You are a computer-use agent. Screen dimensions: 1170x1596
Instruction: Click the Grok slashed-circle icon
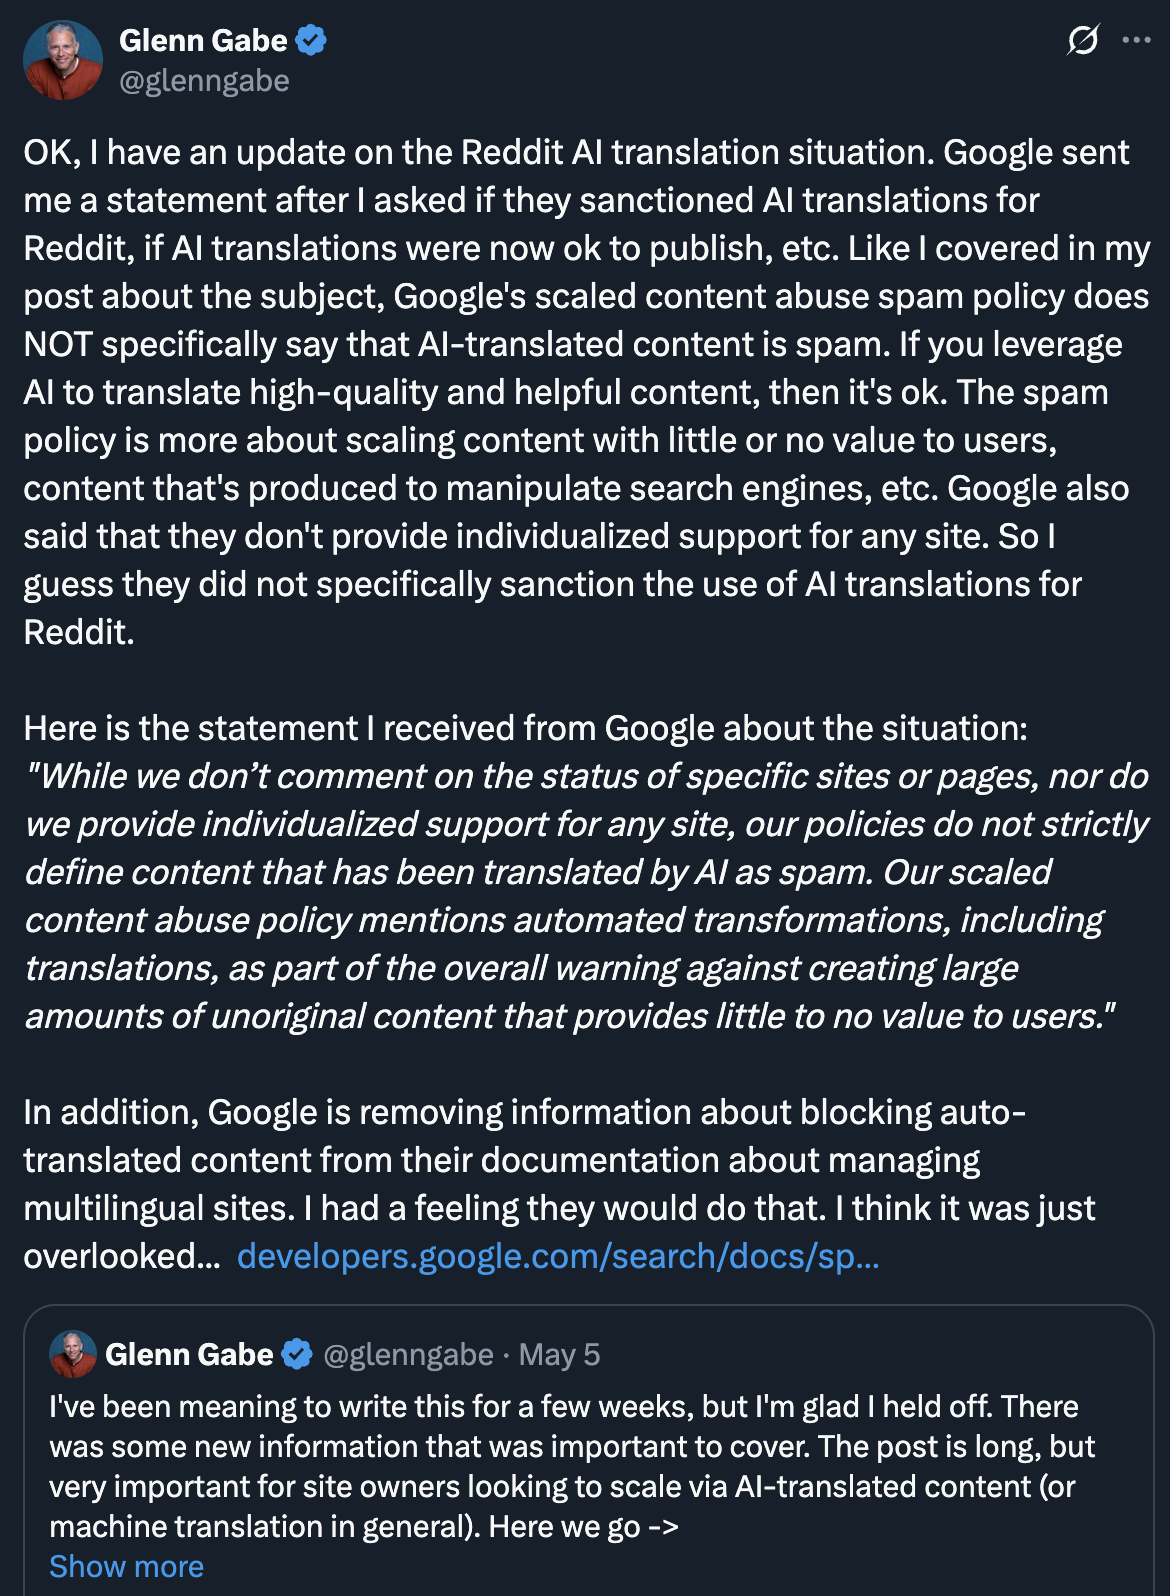click(x=1083, y=40)
